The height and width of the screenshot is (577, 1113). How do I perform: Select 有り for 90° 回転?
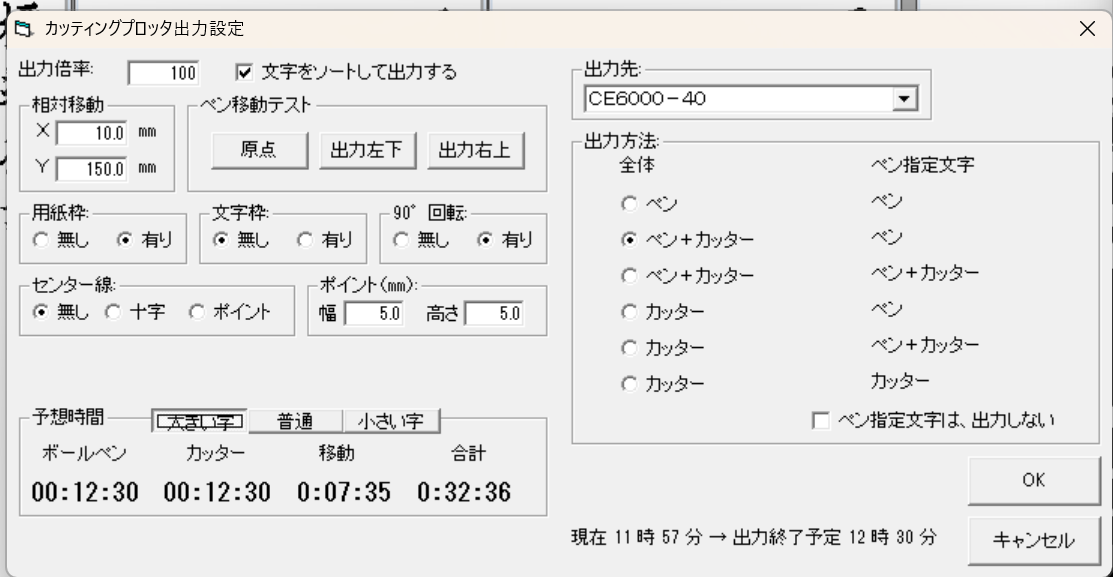485,240
